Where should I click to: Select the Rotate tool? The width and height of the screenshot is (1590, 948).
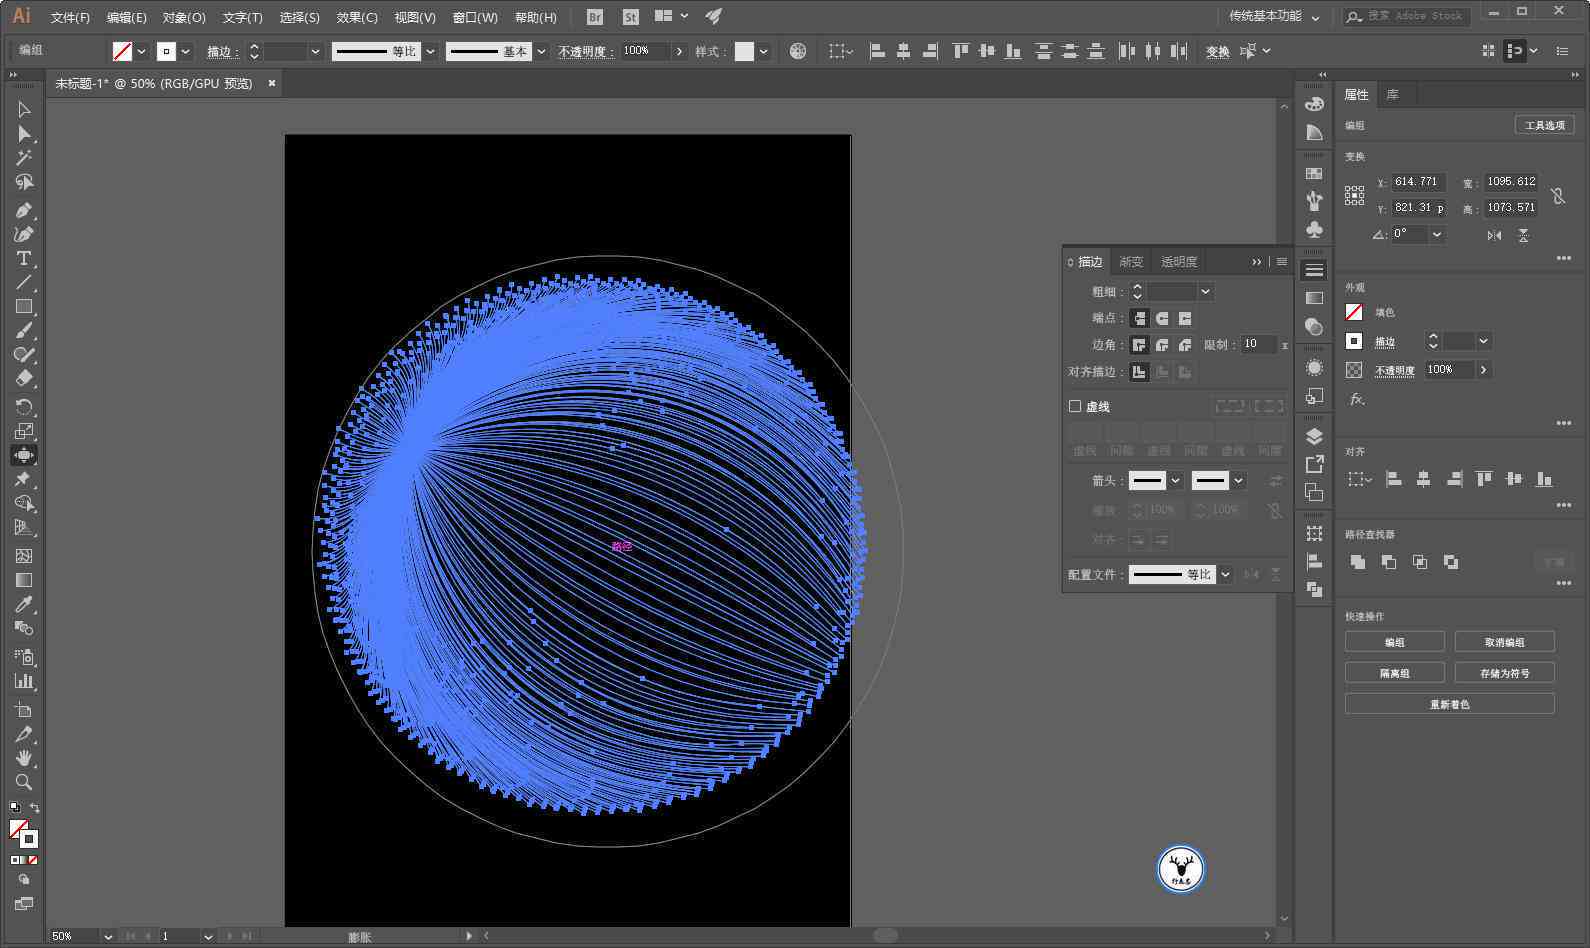(24, 406)
